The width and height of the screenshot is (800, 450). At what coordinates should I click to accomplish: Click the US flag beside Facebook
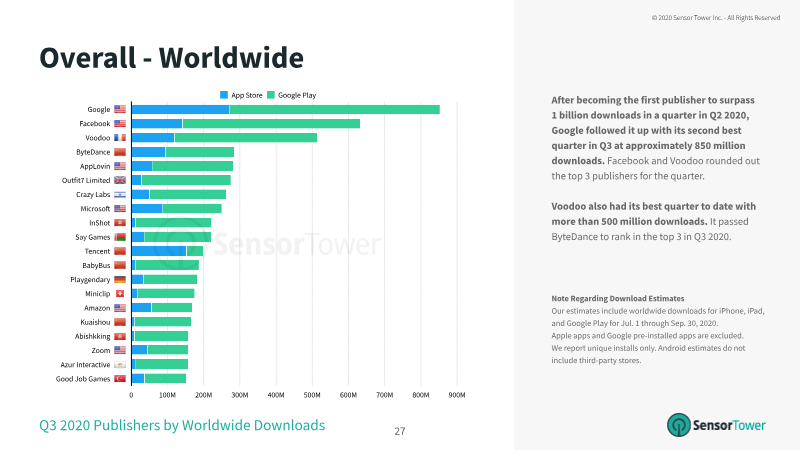click(x=120, y=123)
